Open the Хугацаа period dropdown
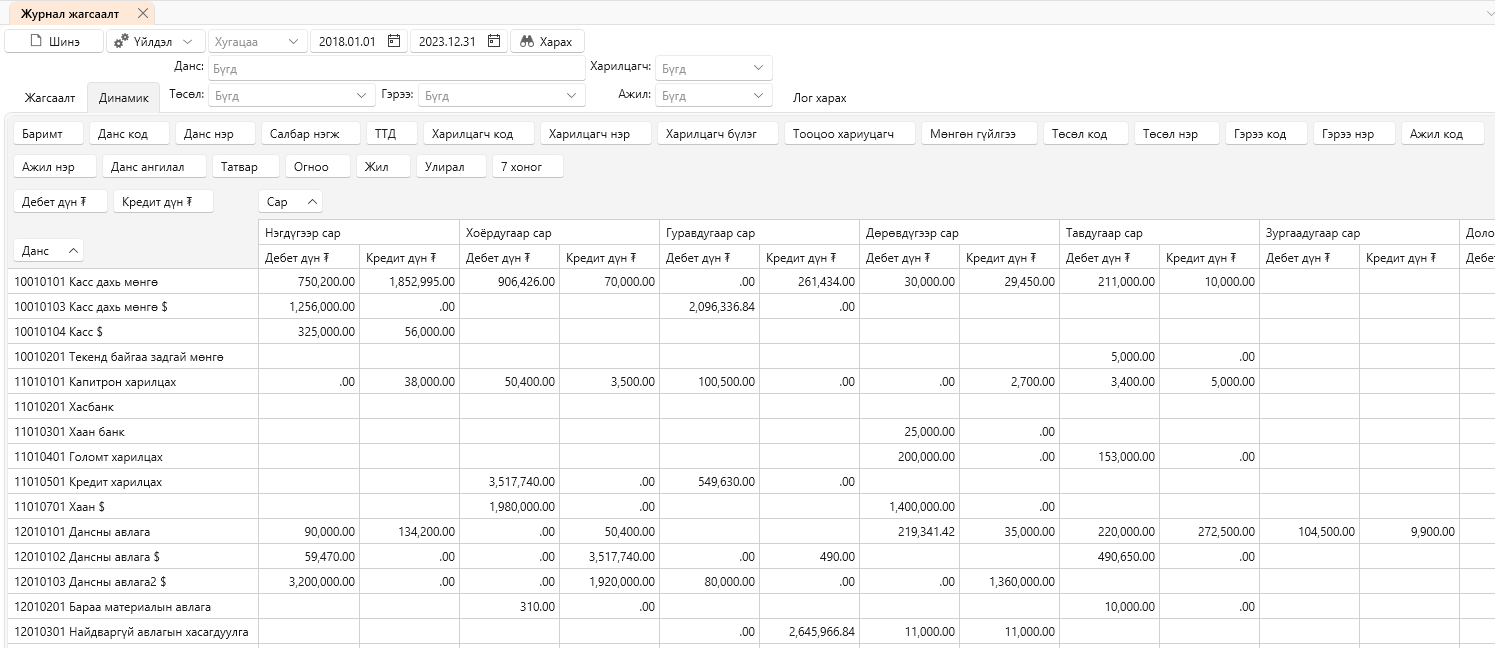The height and width of the screenshot is (648, 1495). click(257, 41)
